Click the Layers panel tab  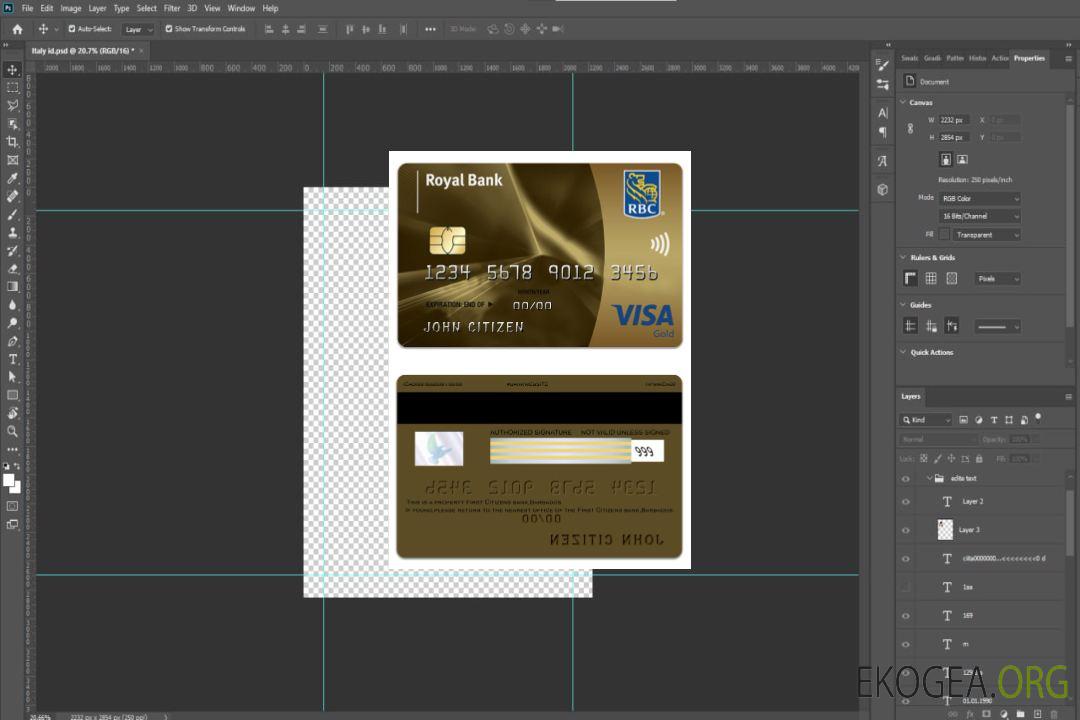(x=911, y=396)
